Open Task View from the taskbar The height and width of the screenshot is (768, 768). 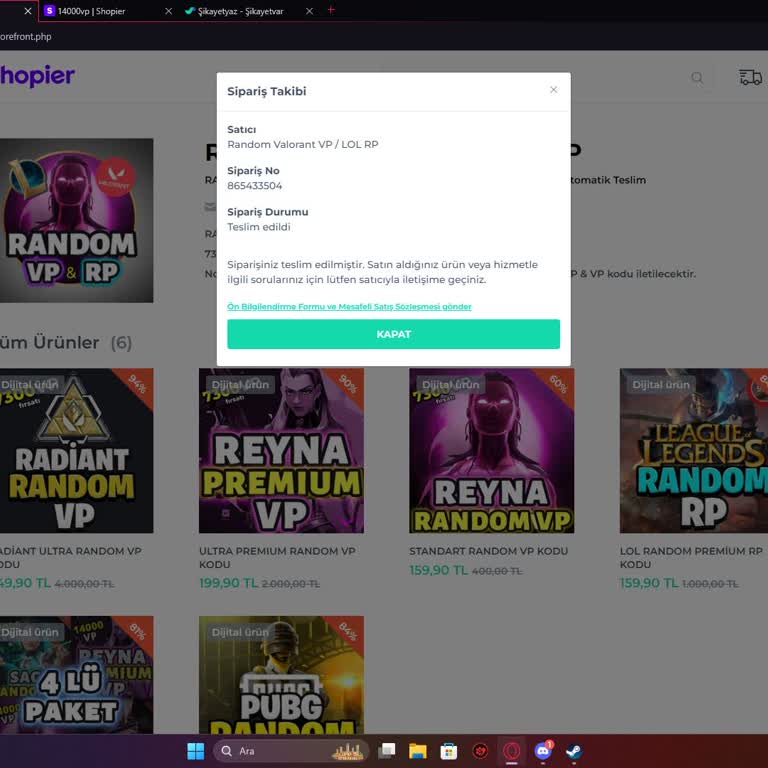(387, 751)
